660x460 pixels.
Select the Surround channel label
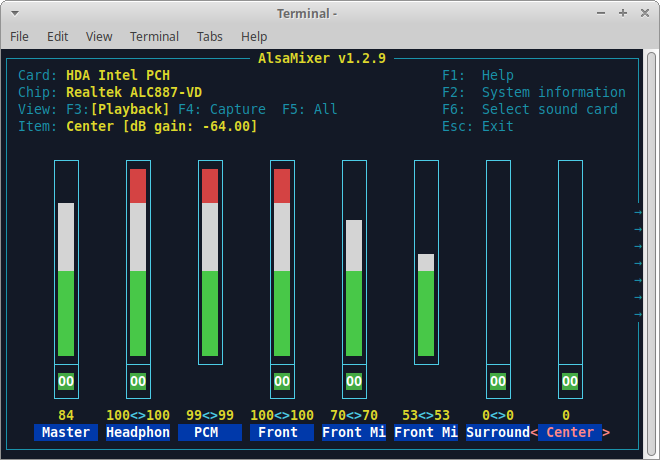click(x=498, y=432)
